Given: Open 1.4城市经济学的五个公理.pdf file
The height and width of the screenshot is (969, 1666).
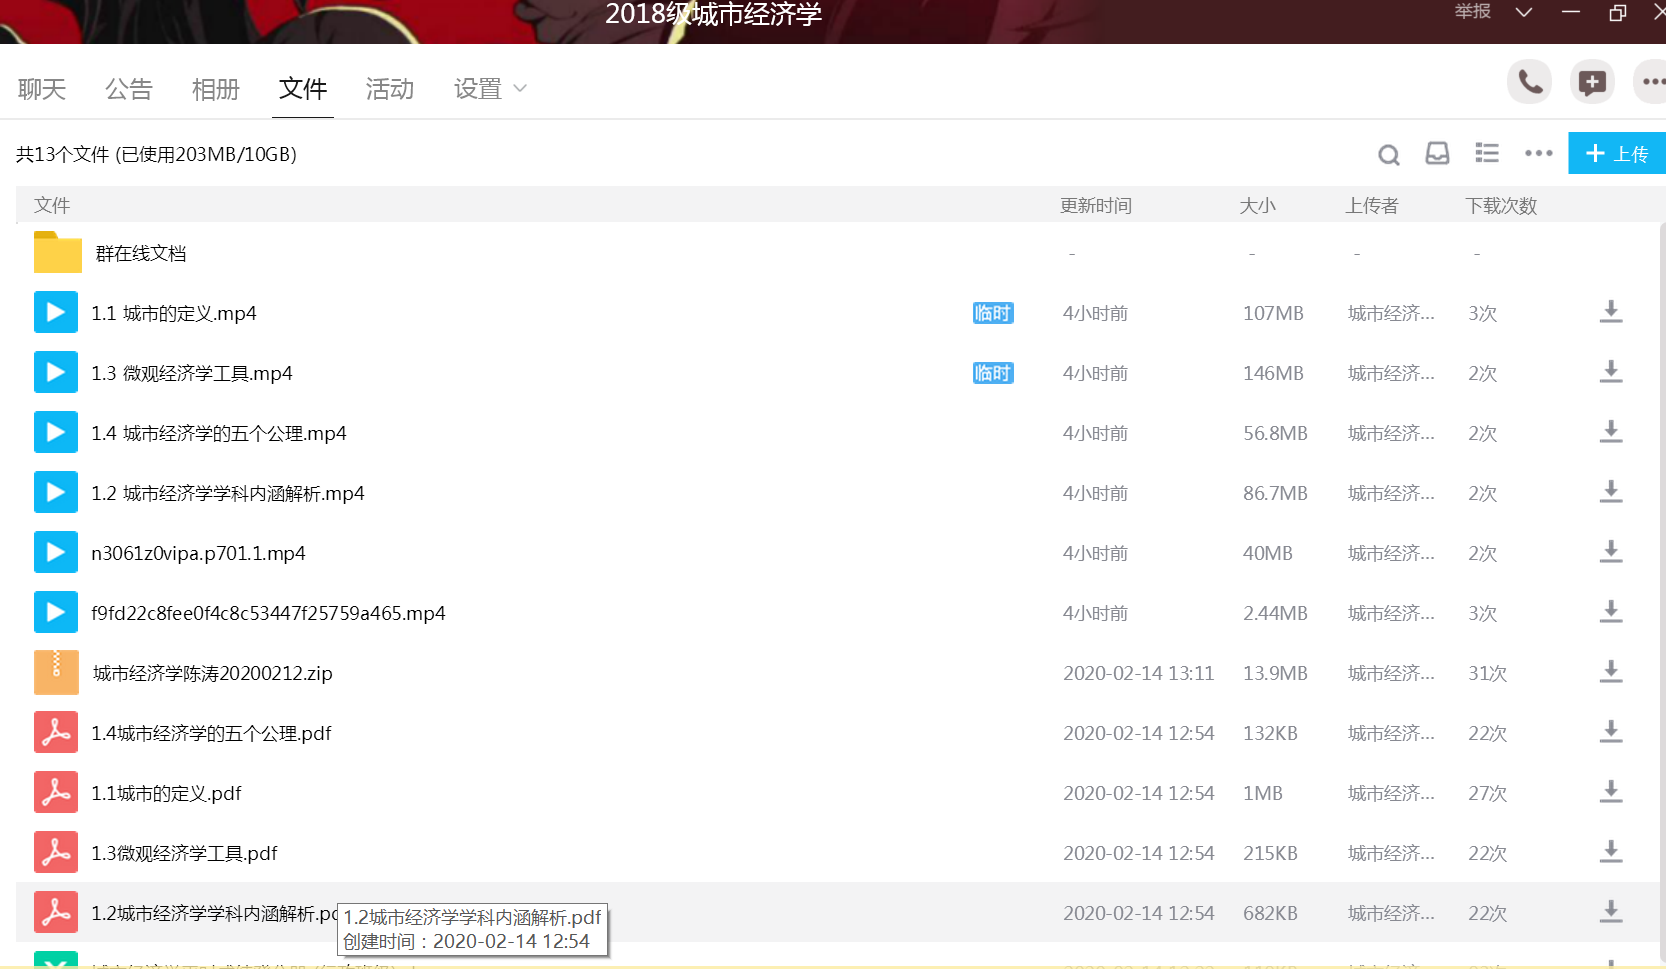Looking at the screenshot, I should tap(211, 733).
